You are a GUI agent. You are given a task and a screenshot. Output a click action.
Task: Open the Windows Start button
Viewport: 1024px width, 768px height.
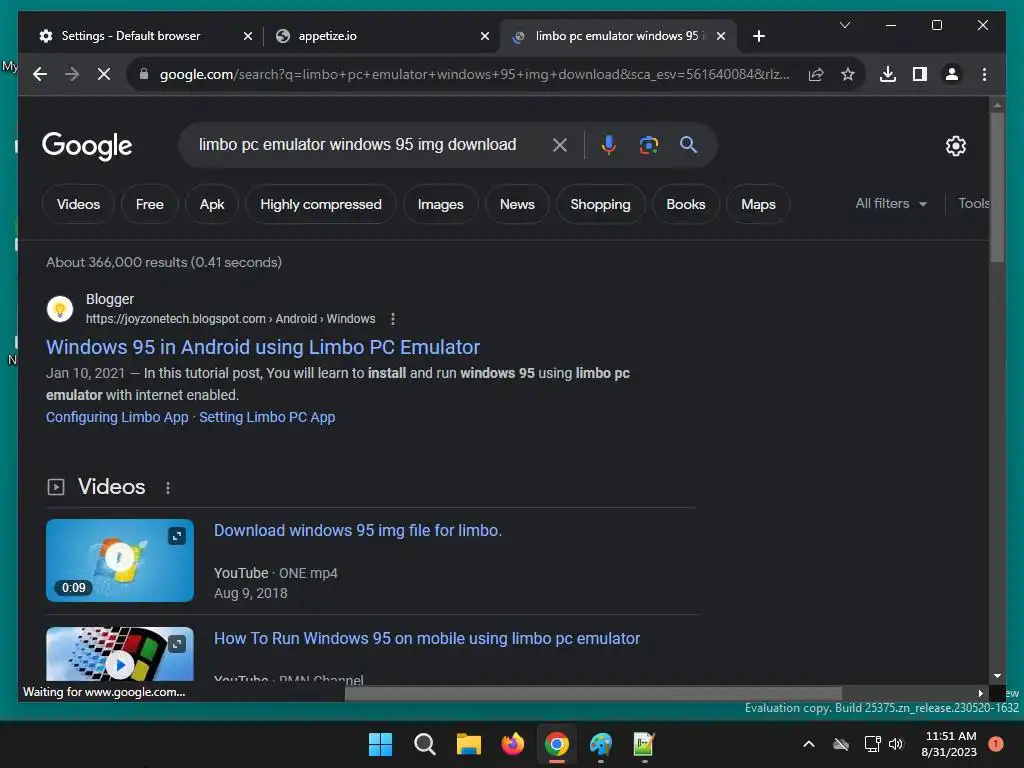tap(380, 744)
